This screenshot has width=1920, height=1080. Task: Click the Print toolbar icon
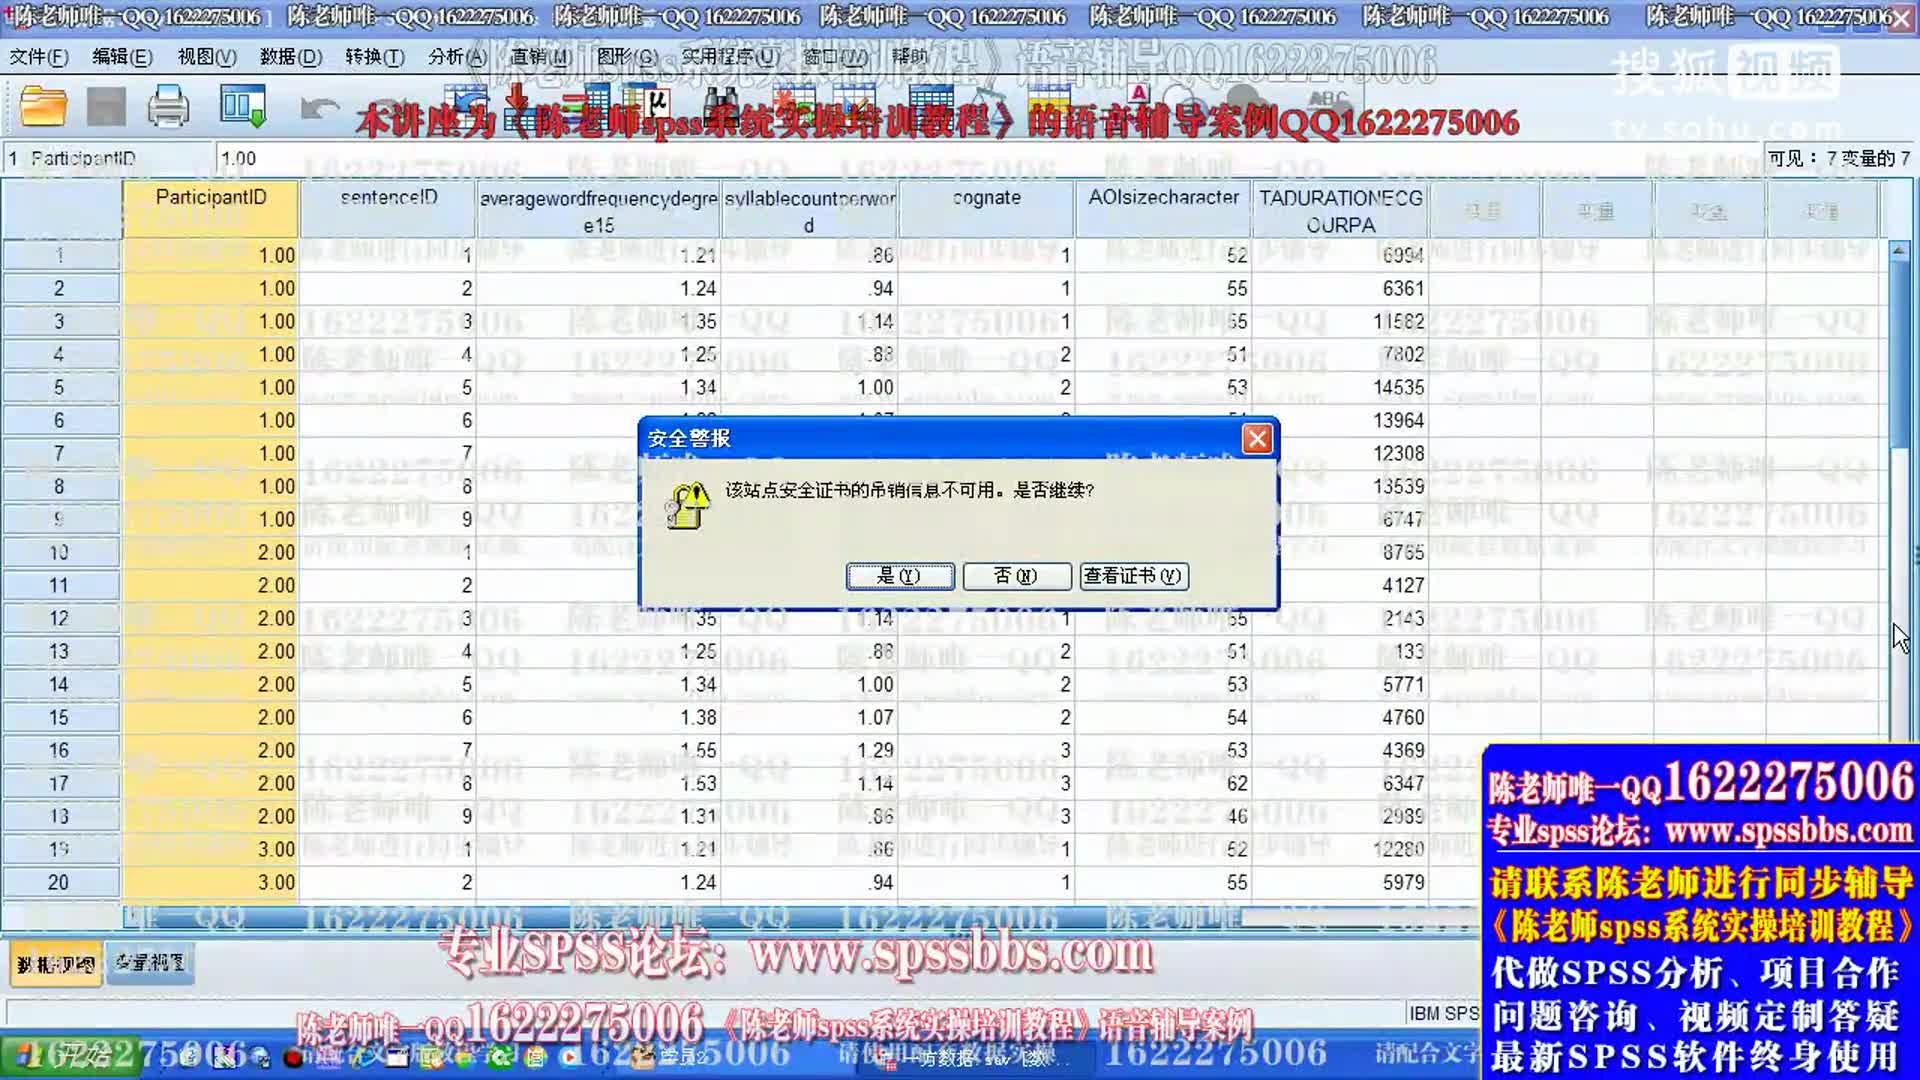[168, 106]
